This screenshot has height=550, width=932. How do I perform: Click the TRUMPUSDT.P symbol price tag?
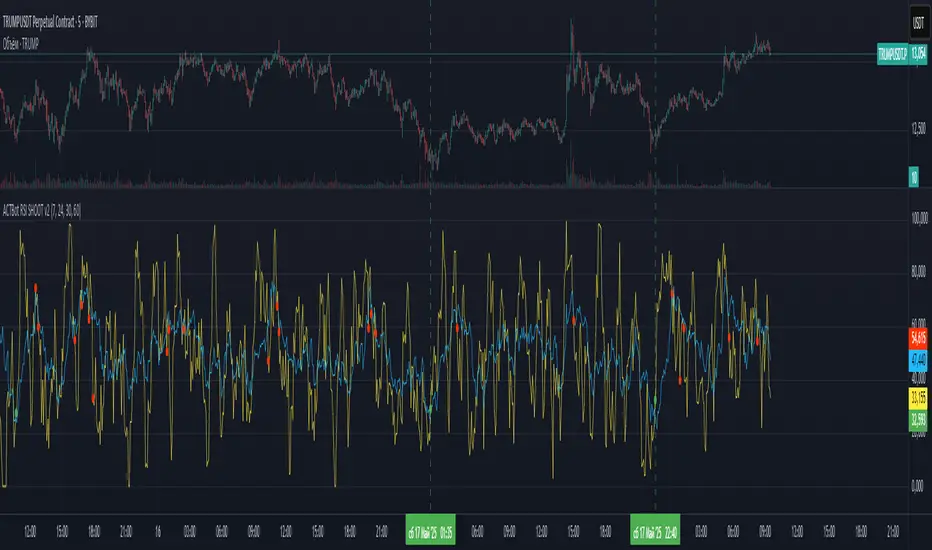[x=893, y=54]
